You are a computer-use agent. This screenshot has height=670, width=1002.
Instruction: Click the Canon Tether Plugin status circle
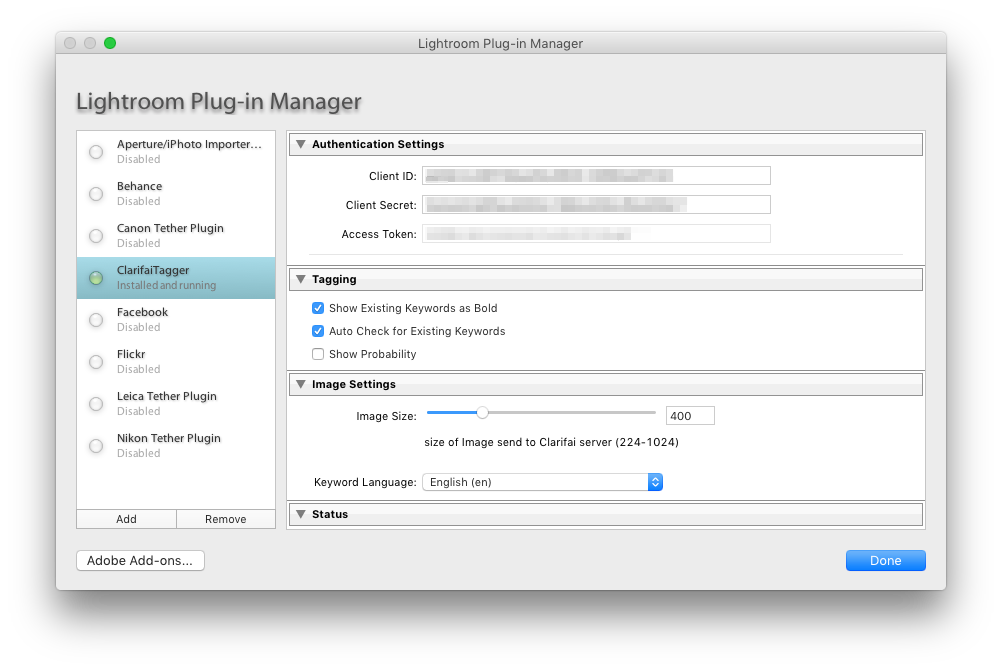coord(96,236)
